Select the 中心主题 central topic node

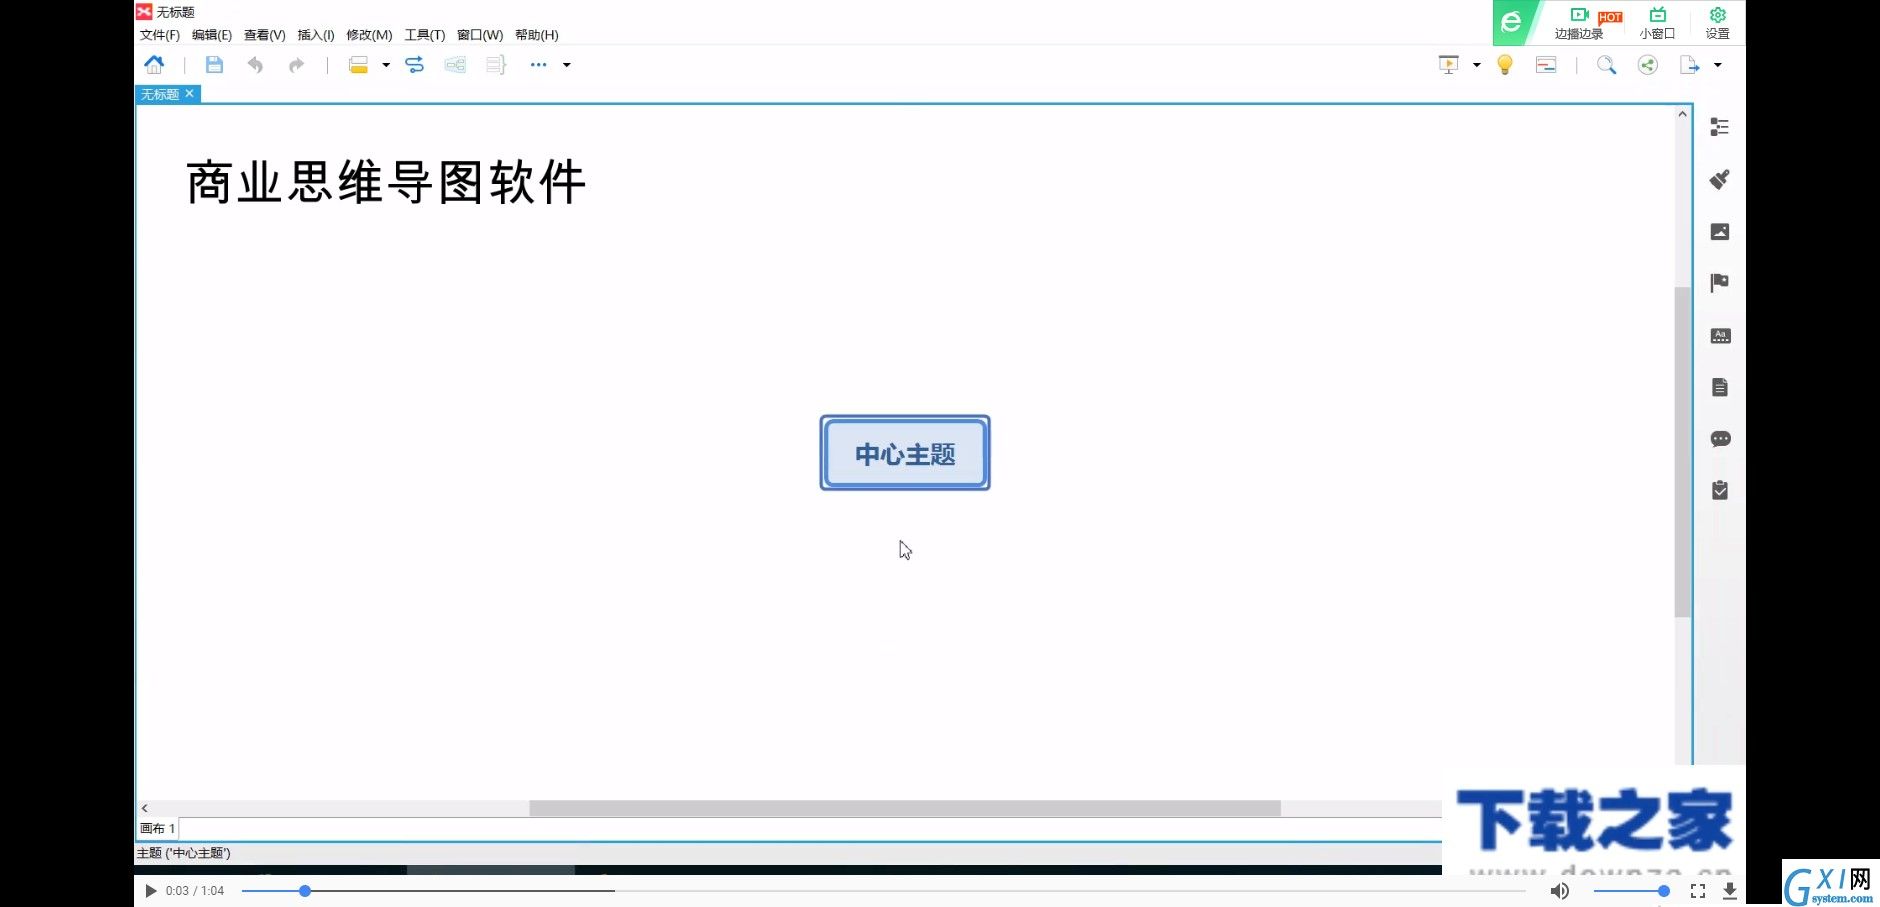(x=905, y=453)
